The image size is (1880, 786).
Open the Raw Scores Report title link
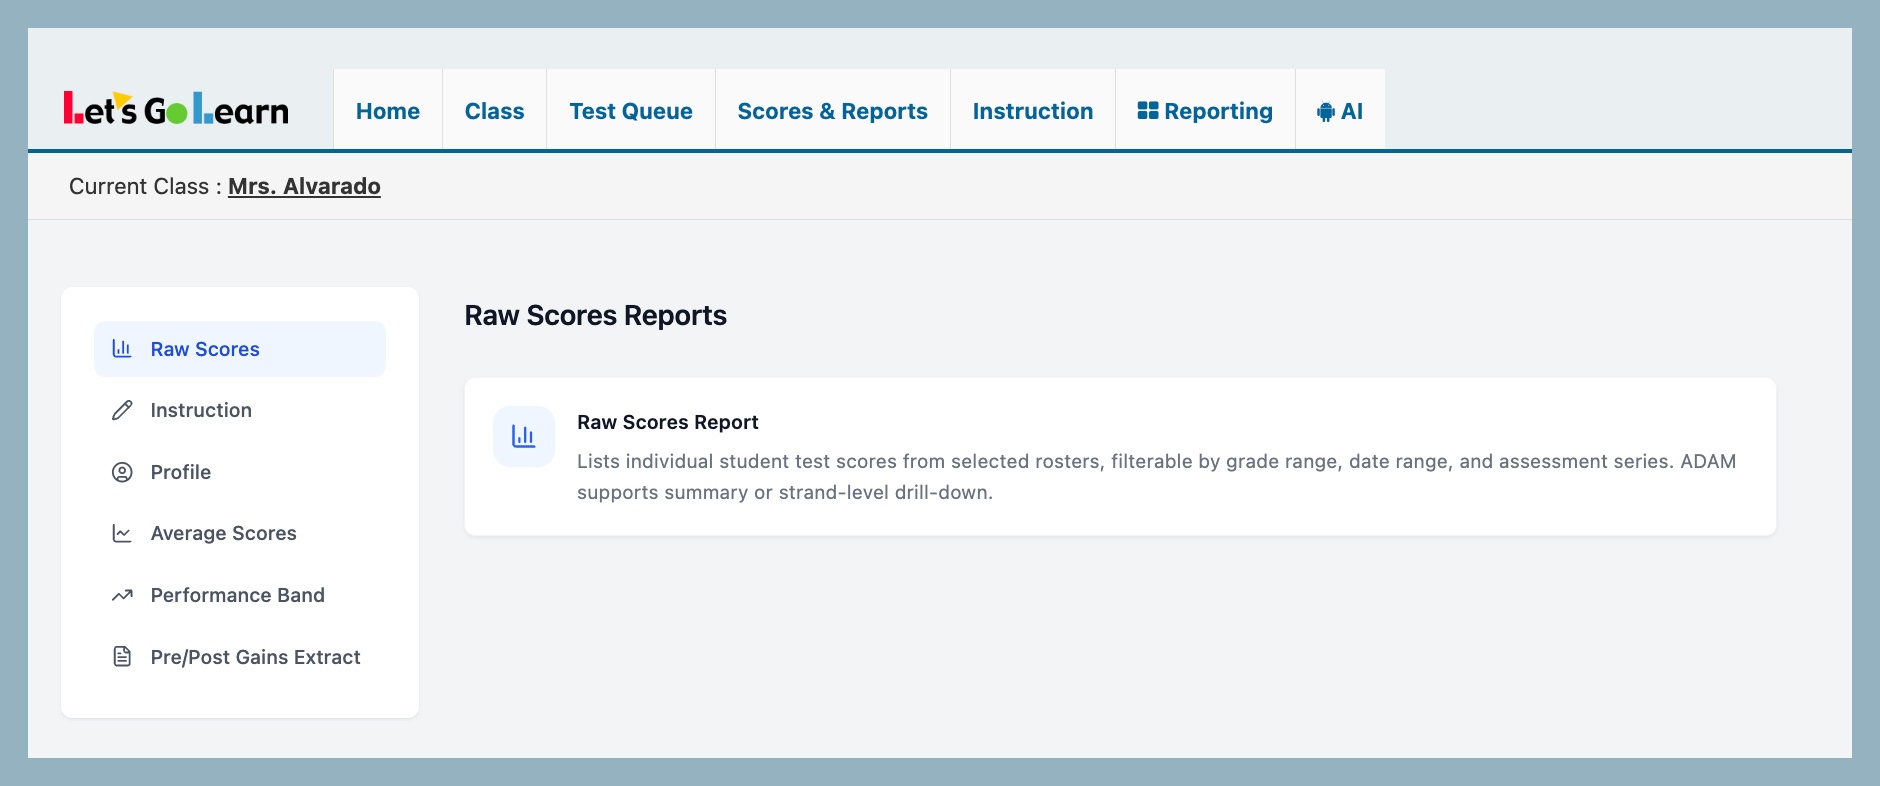point(667,422)
